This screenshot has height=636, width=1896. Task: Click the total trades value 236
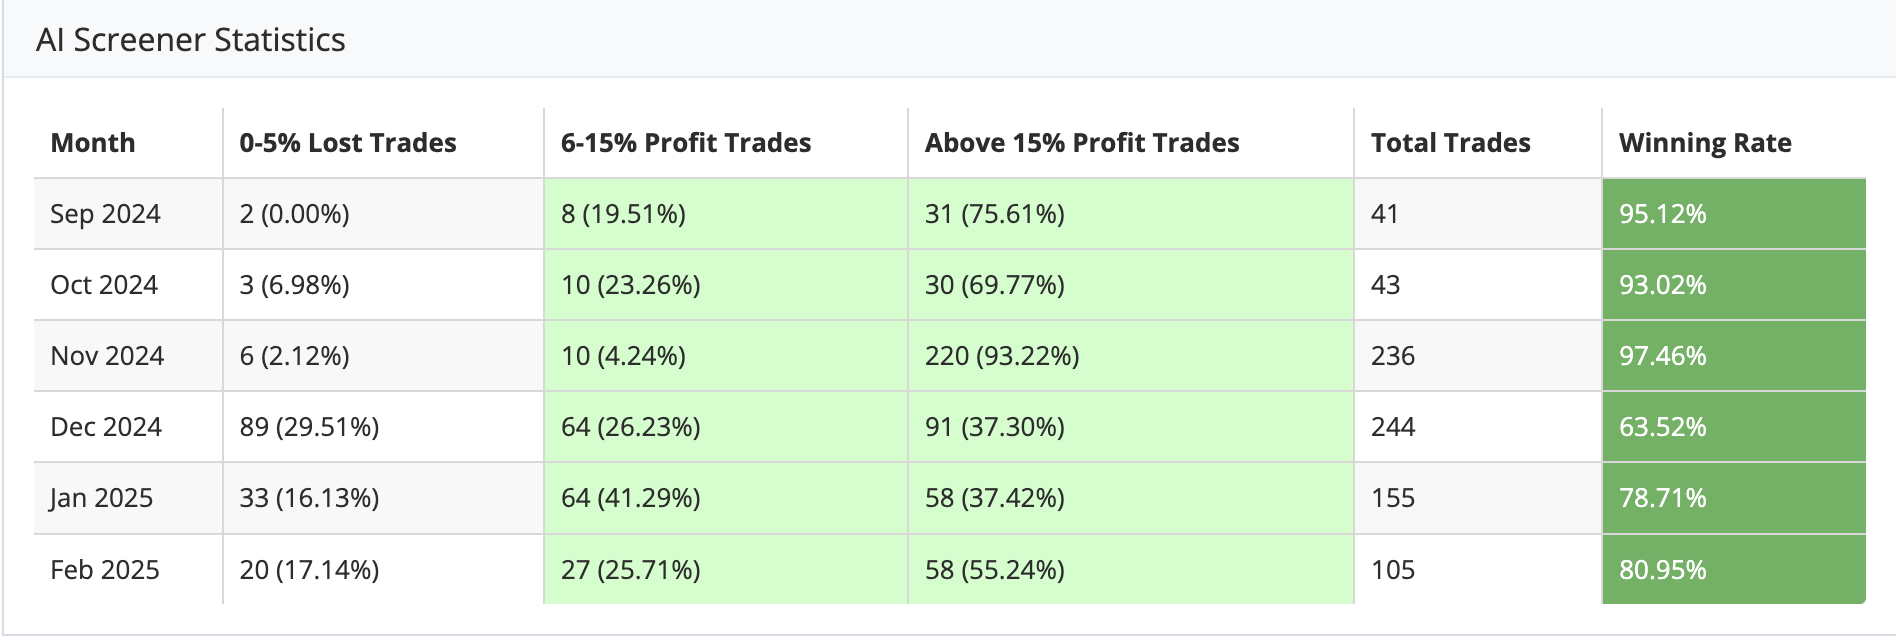1393,356
